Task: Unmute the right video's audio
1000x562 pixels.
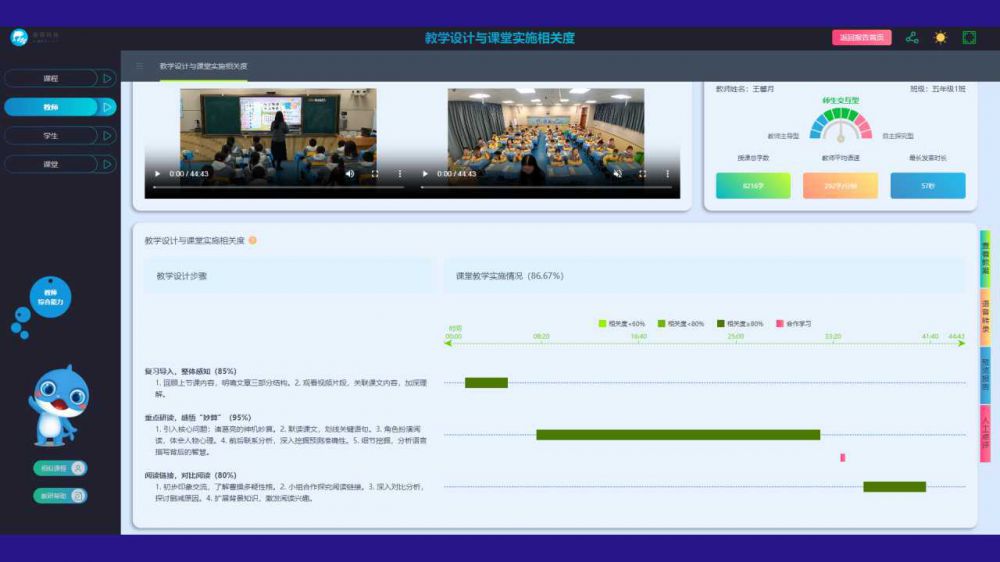Action: click(x=617, y=174)
